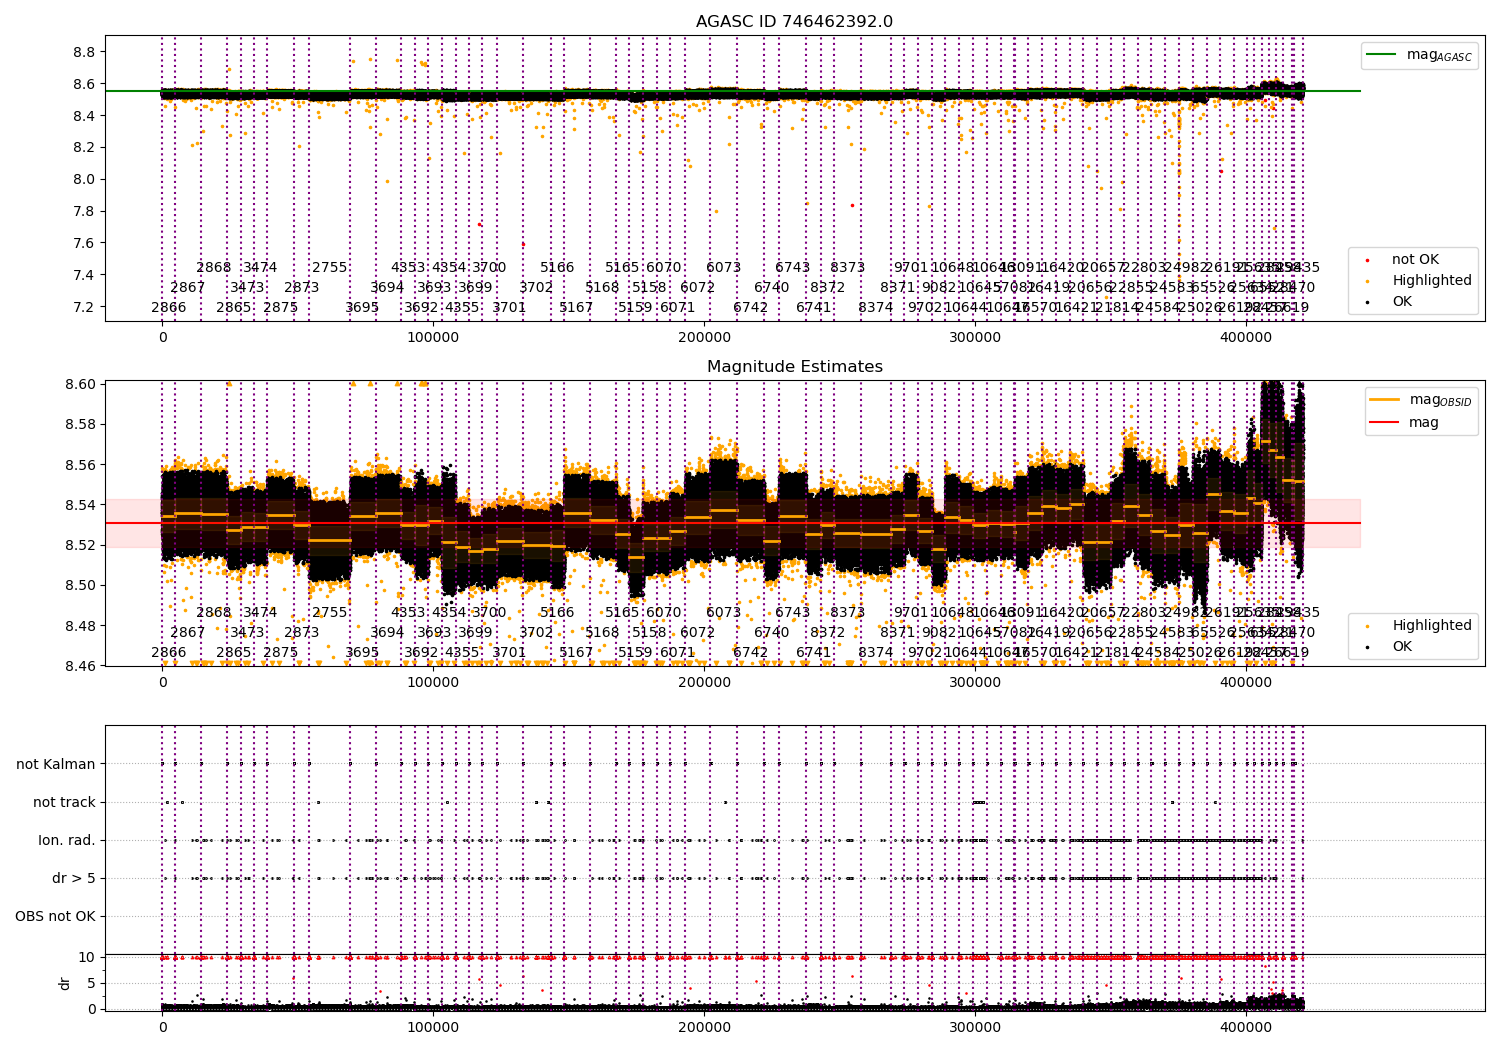1500x1050 pixels.
Task: Click y-tick 8.2 in the top plot
Action: pos(84,147)
